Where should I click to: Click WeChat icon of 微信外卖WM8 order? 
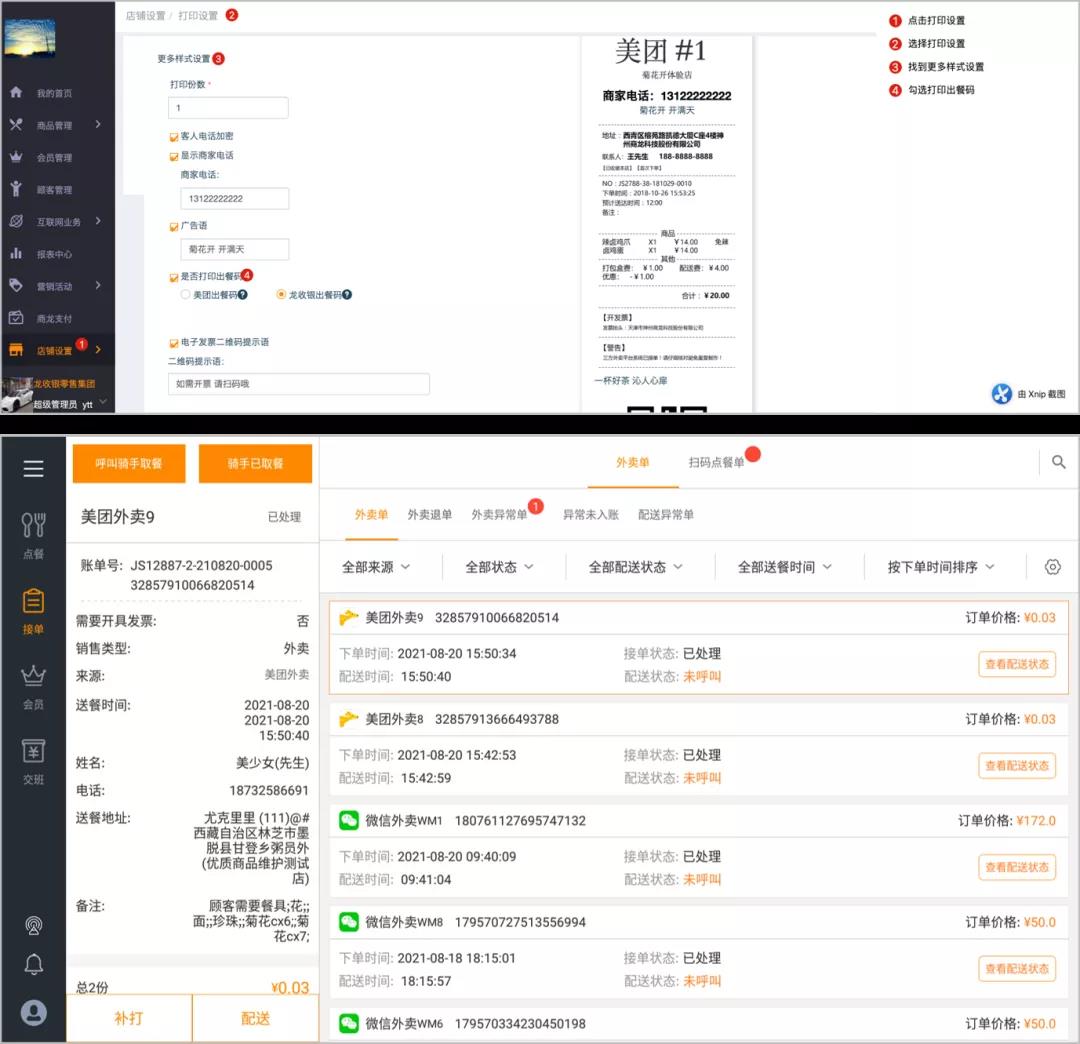349,921
